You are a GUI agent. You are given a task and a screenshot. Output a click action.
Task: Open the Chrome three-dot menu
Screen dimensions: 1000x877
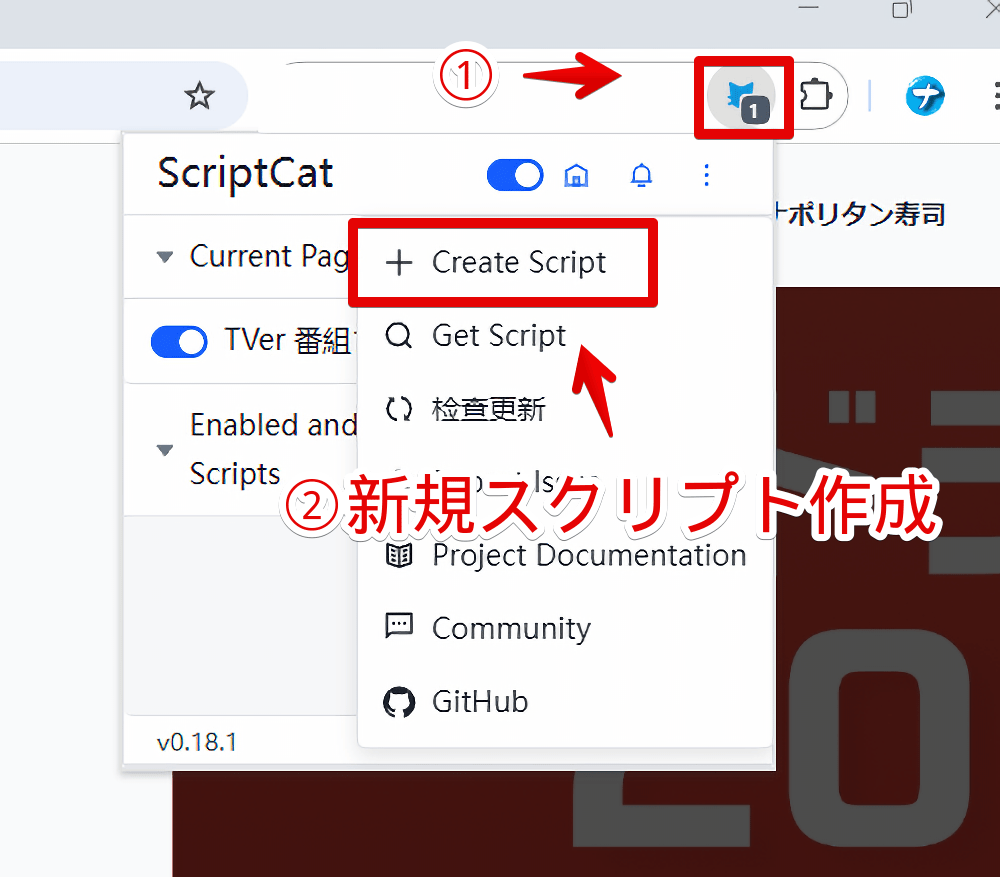[x=996, y=96]
